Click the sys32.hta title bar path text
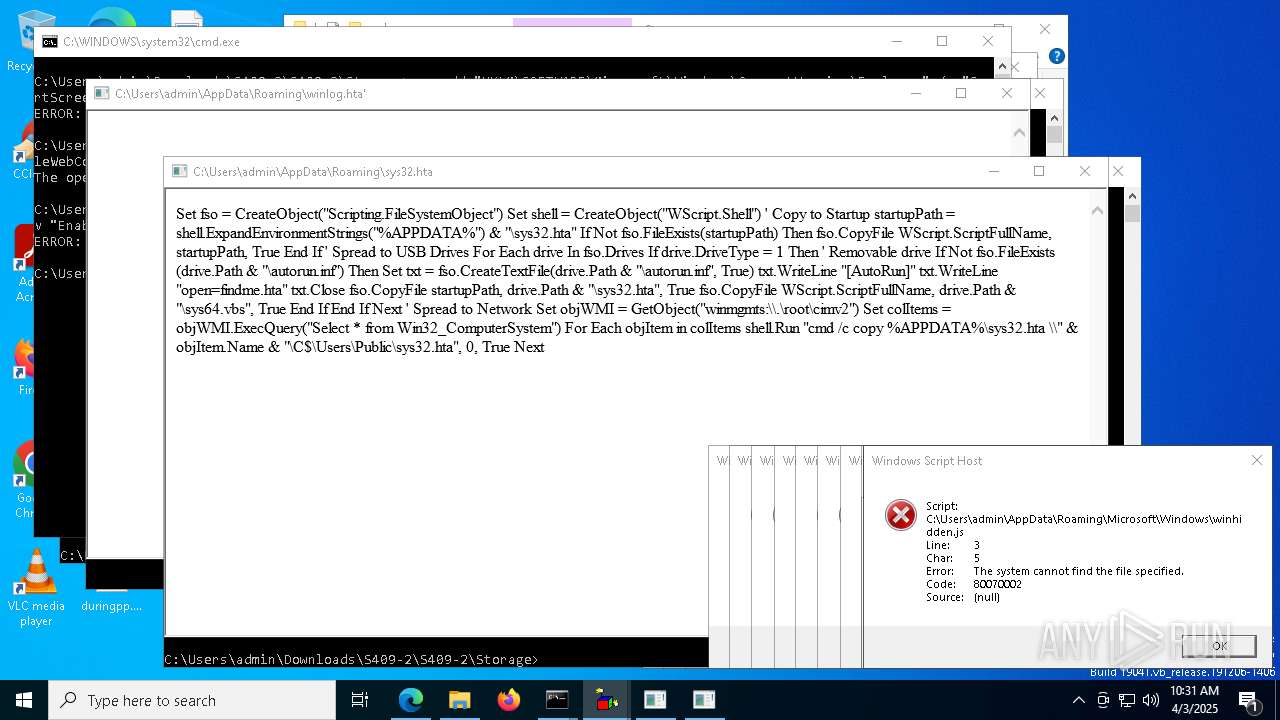Viewport: 1280px width, 720px height. point(313,172)
